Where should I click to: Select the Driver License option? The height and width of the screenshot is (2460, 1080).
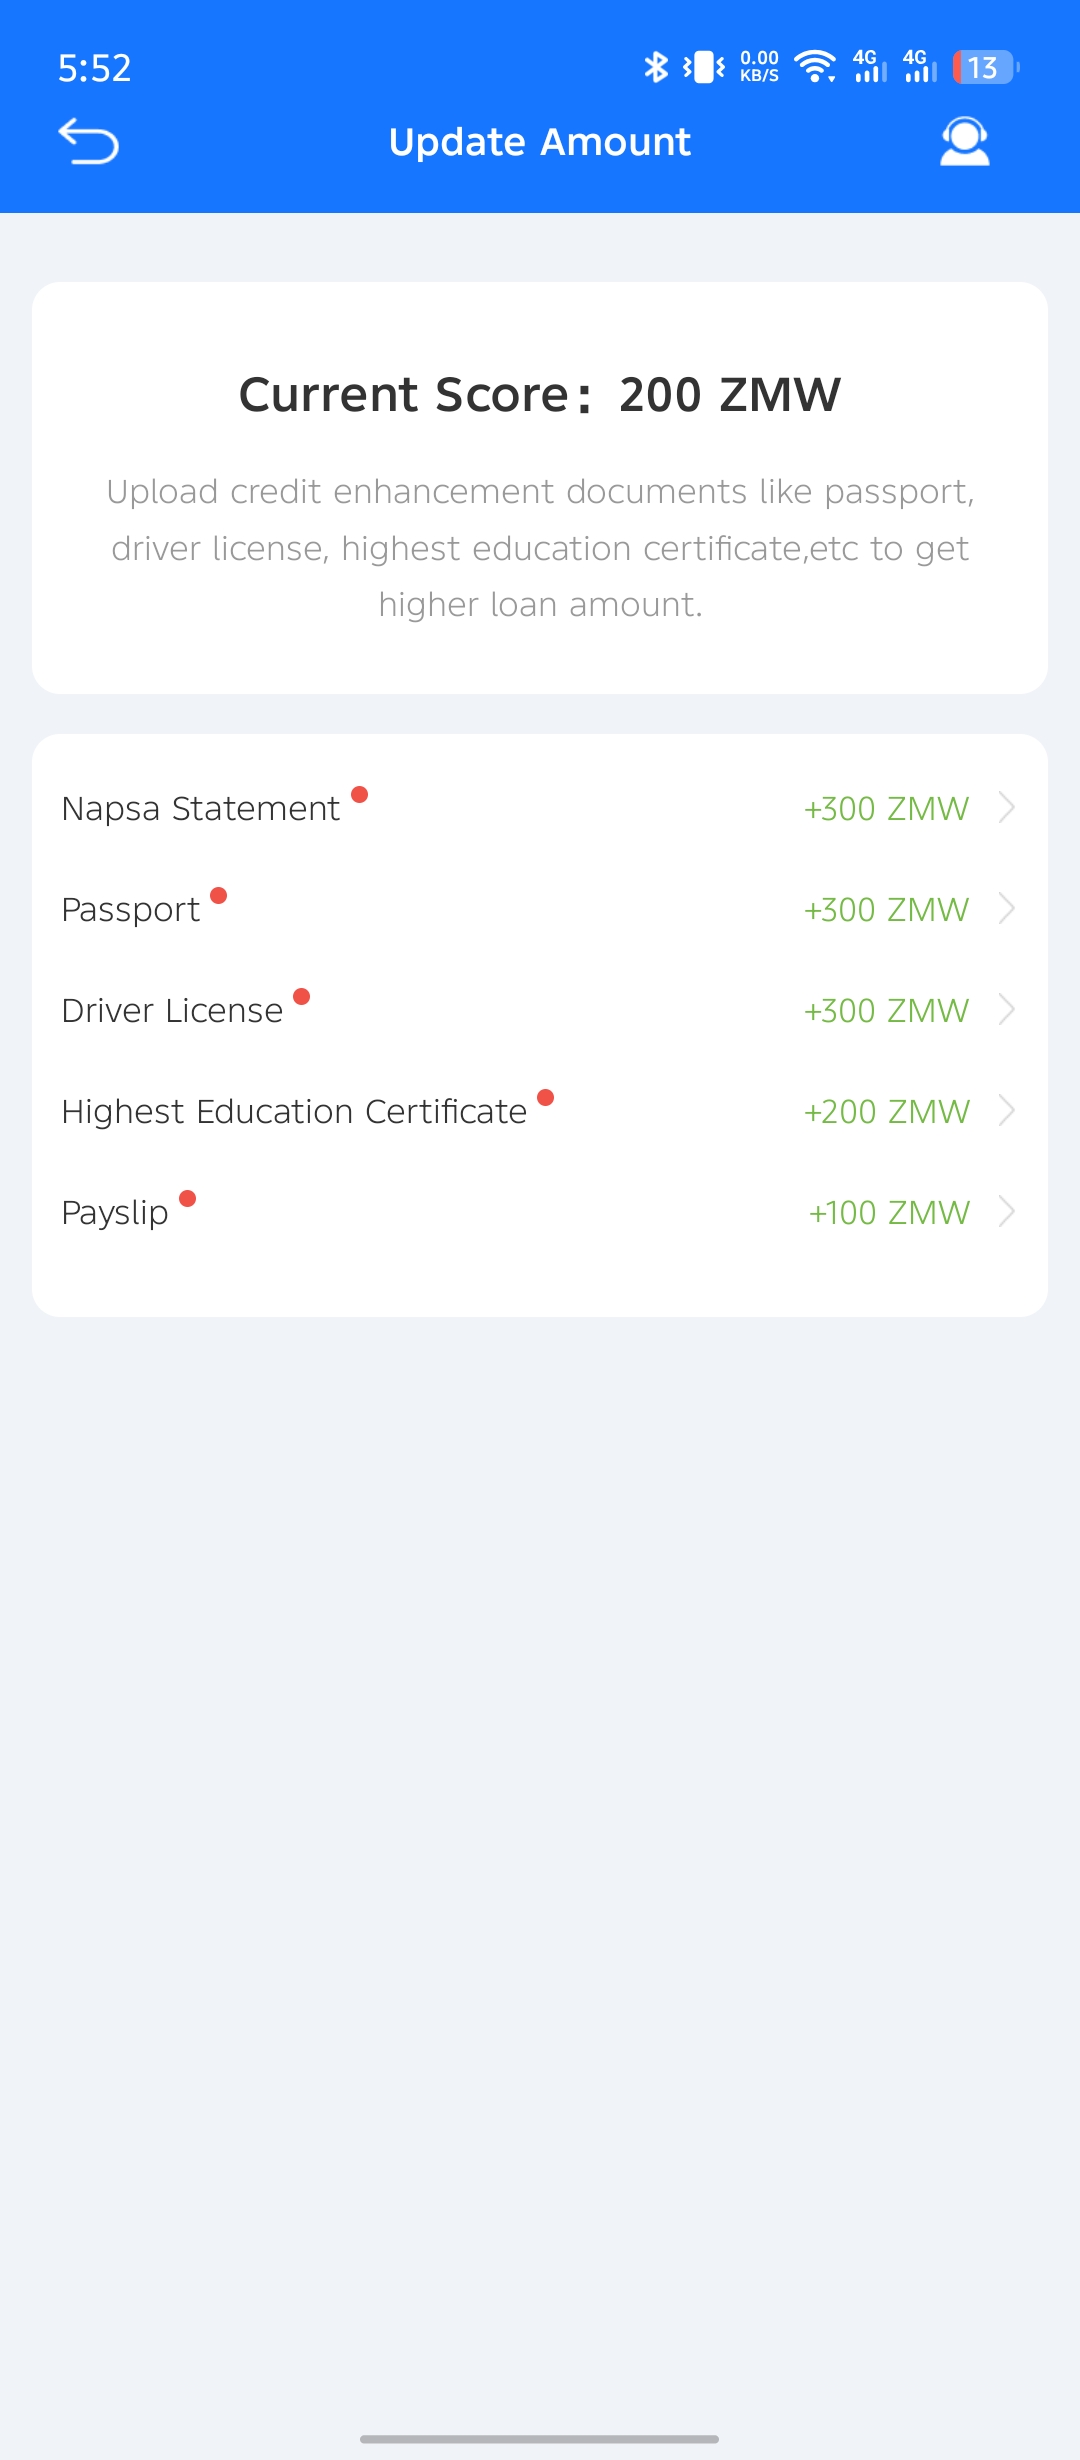(172, 1010)
